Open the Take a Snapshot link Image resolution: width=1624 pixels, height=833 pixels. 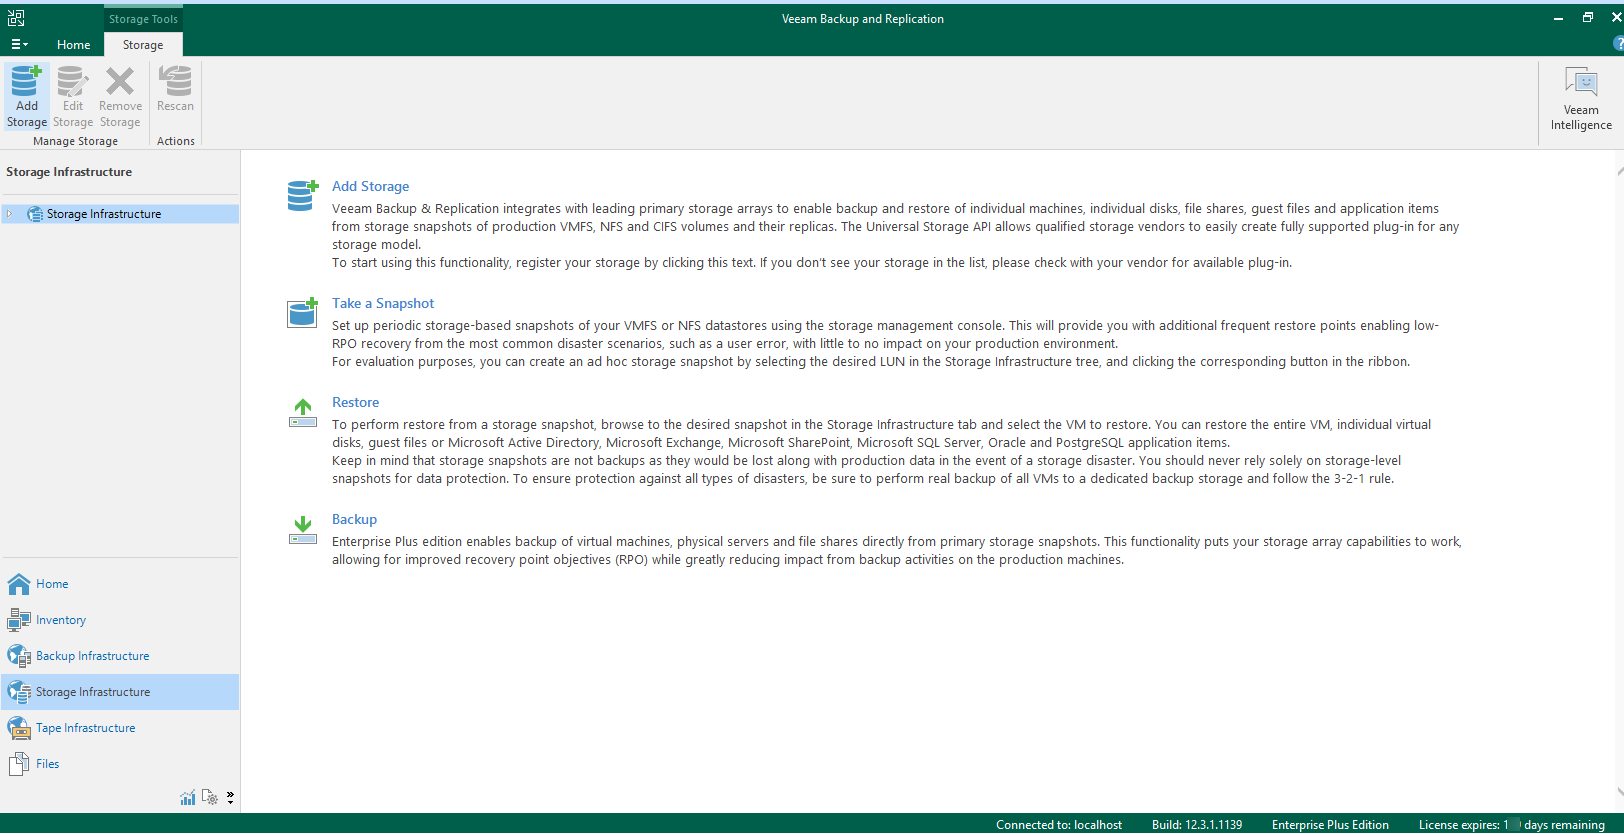pos(383,303)
